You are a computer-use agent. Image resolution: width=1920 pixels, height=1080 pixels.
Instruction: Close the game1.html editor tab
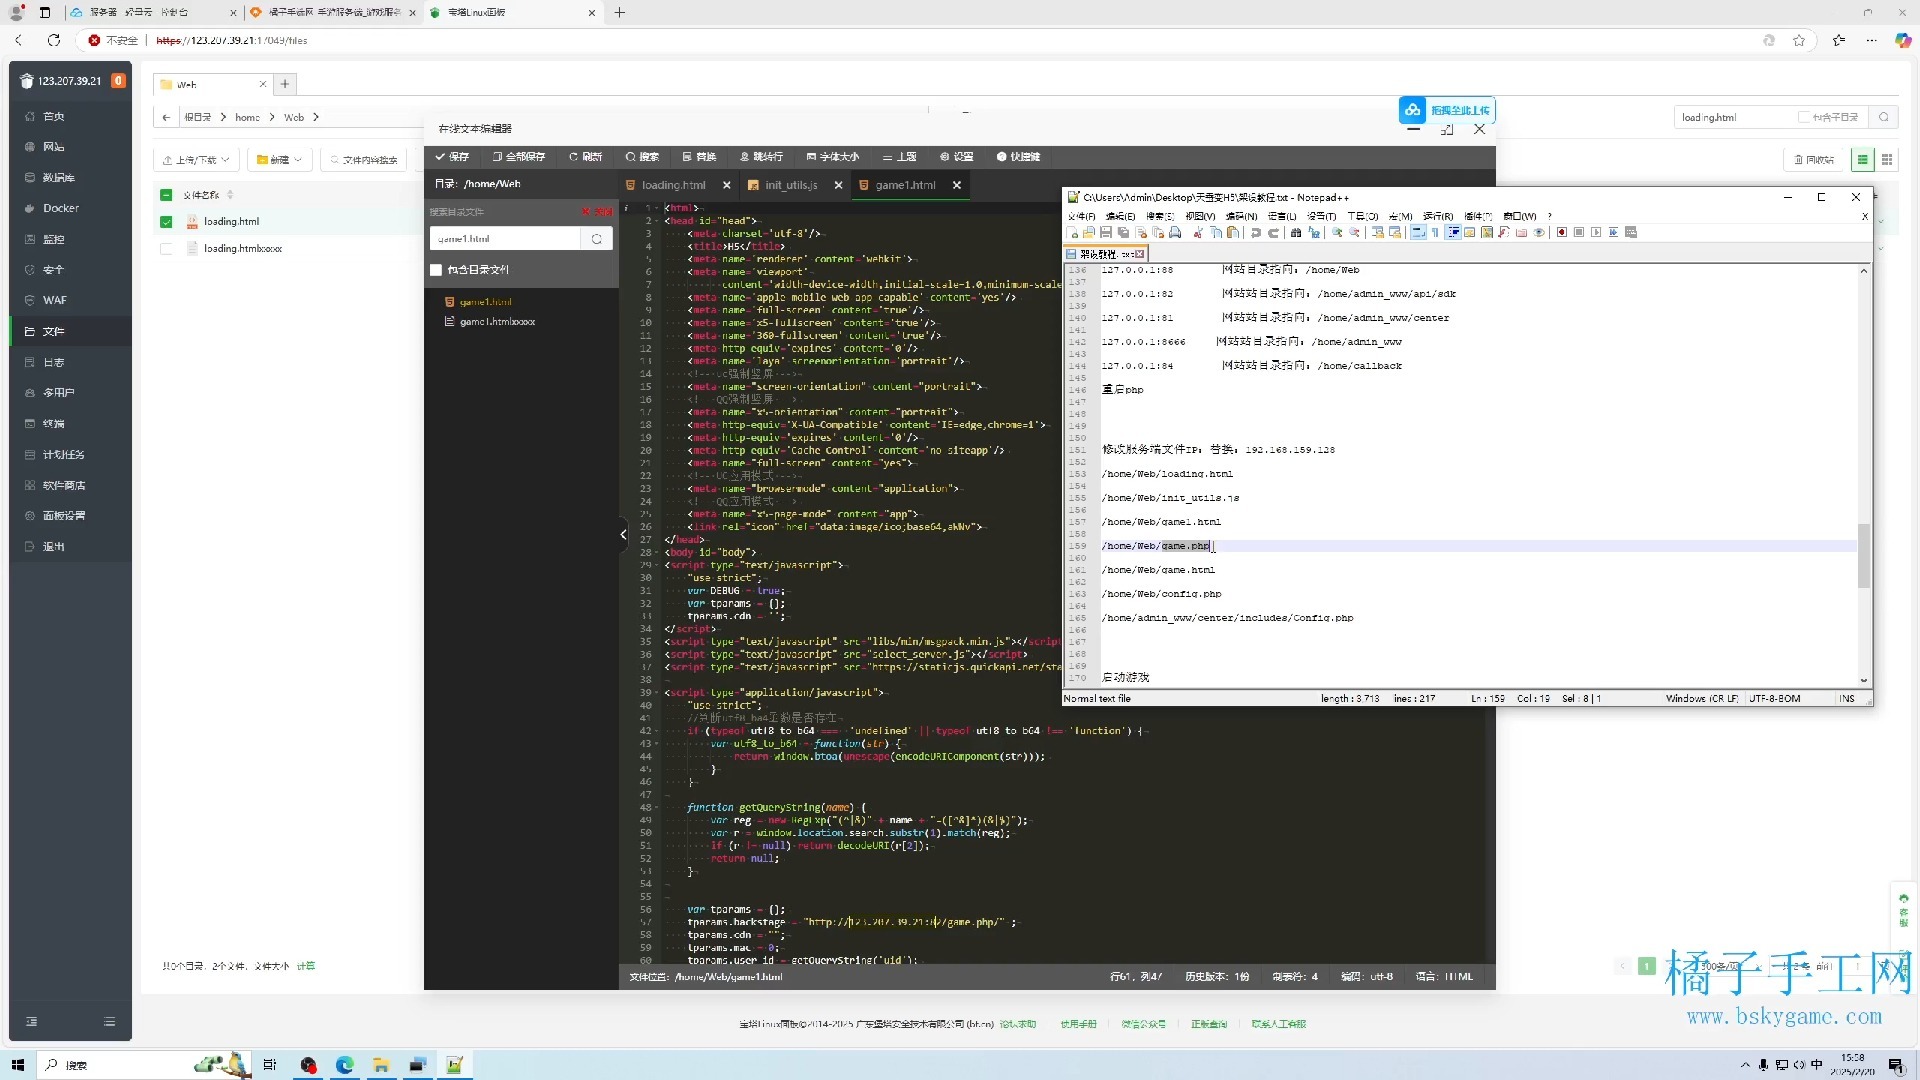(957, 185)
